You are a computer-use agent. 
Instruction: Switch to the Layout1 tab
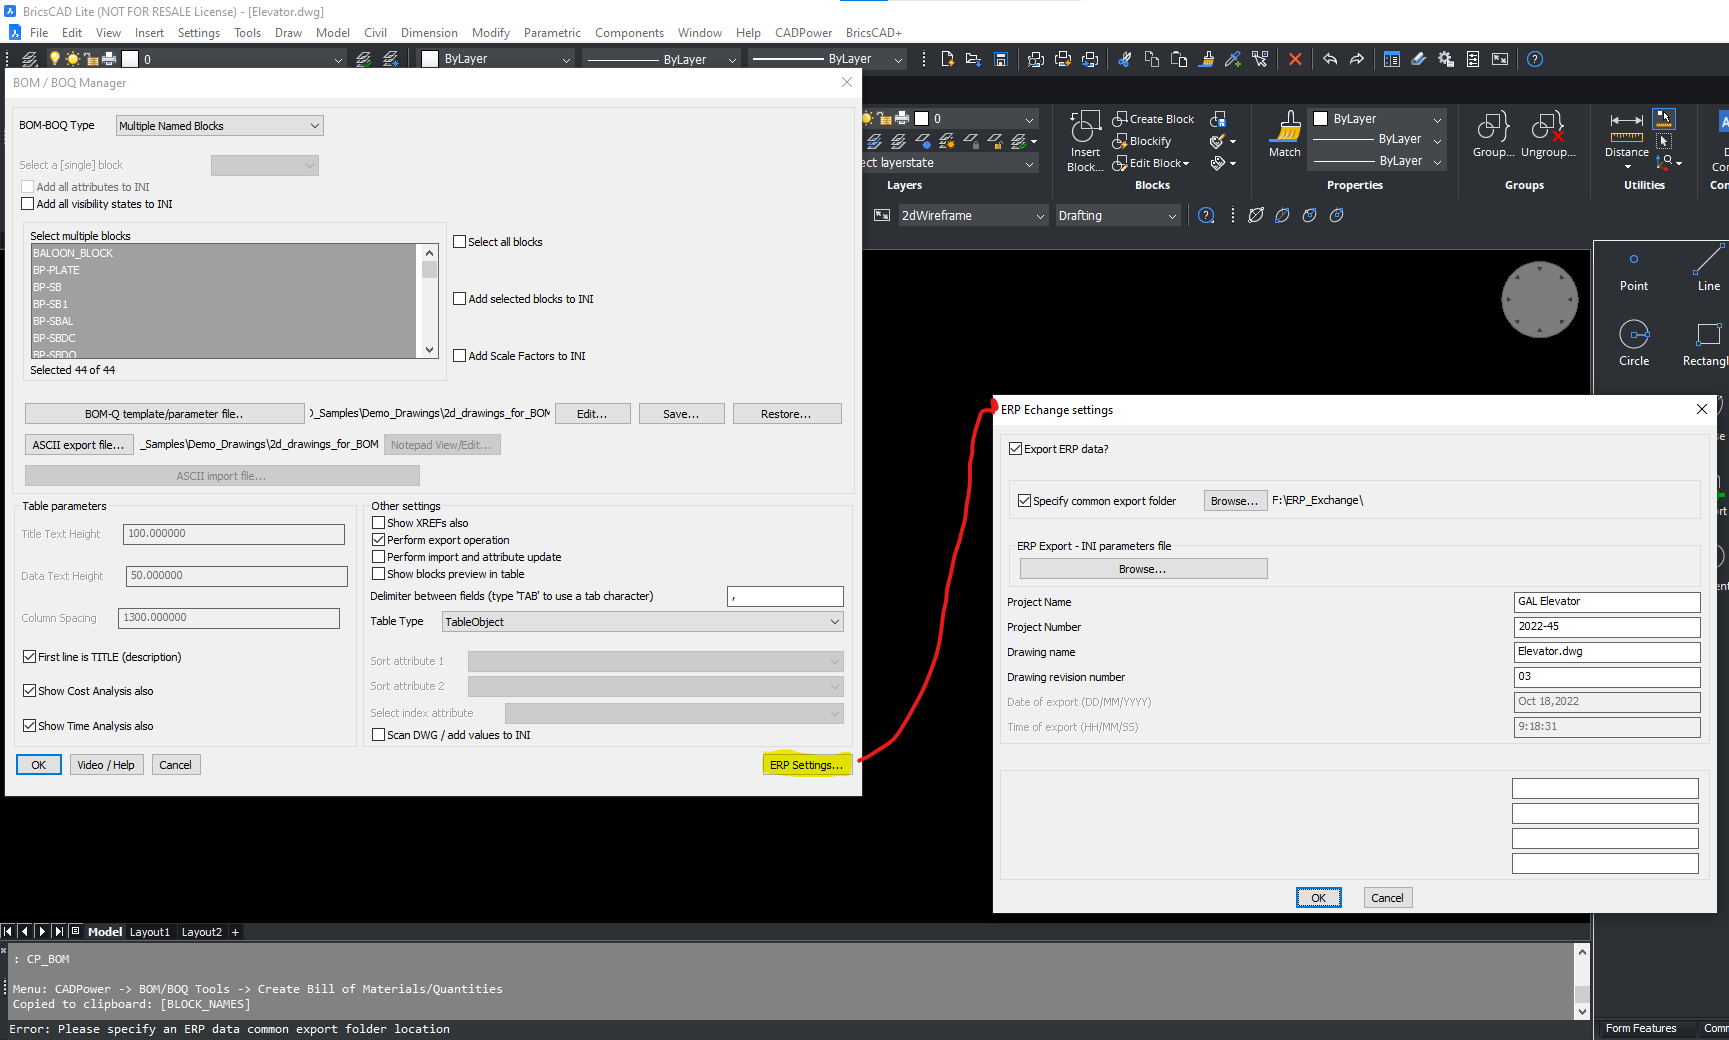point(150,932)
